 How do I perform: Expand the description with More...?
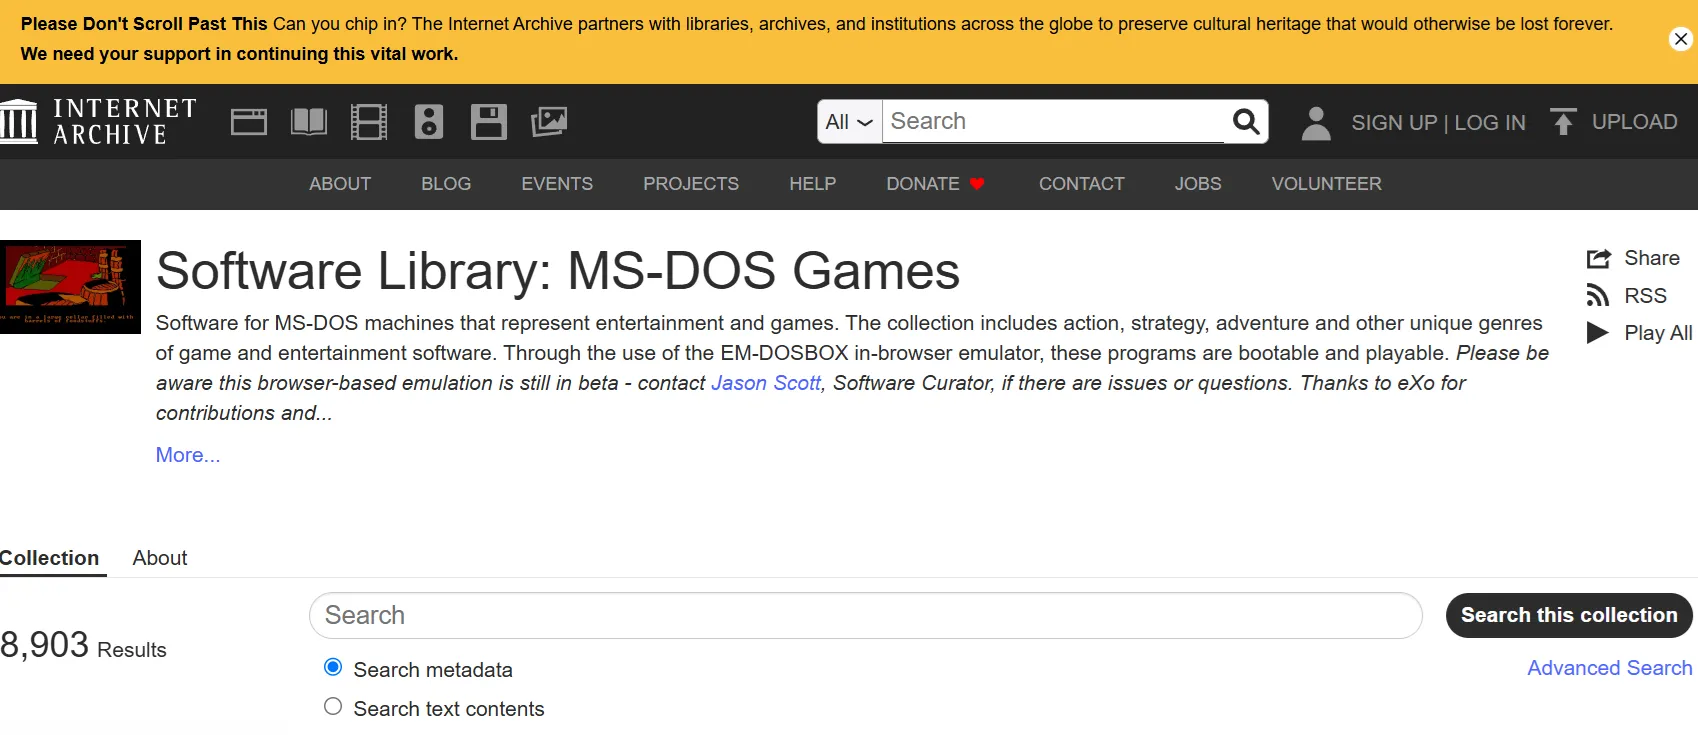[188, 455]
